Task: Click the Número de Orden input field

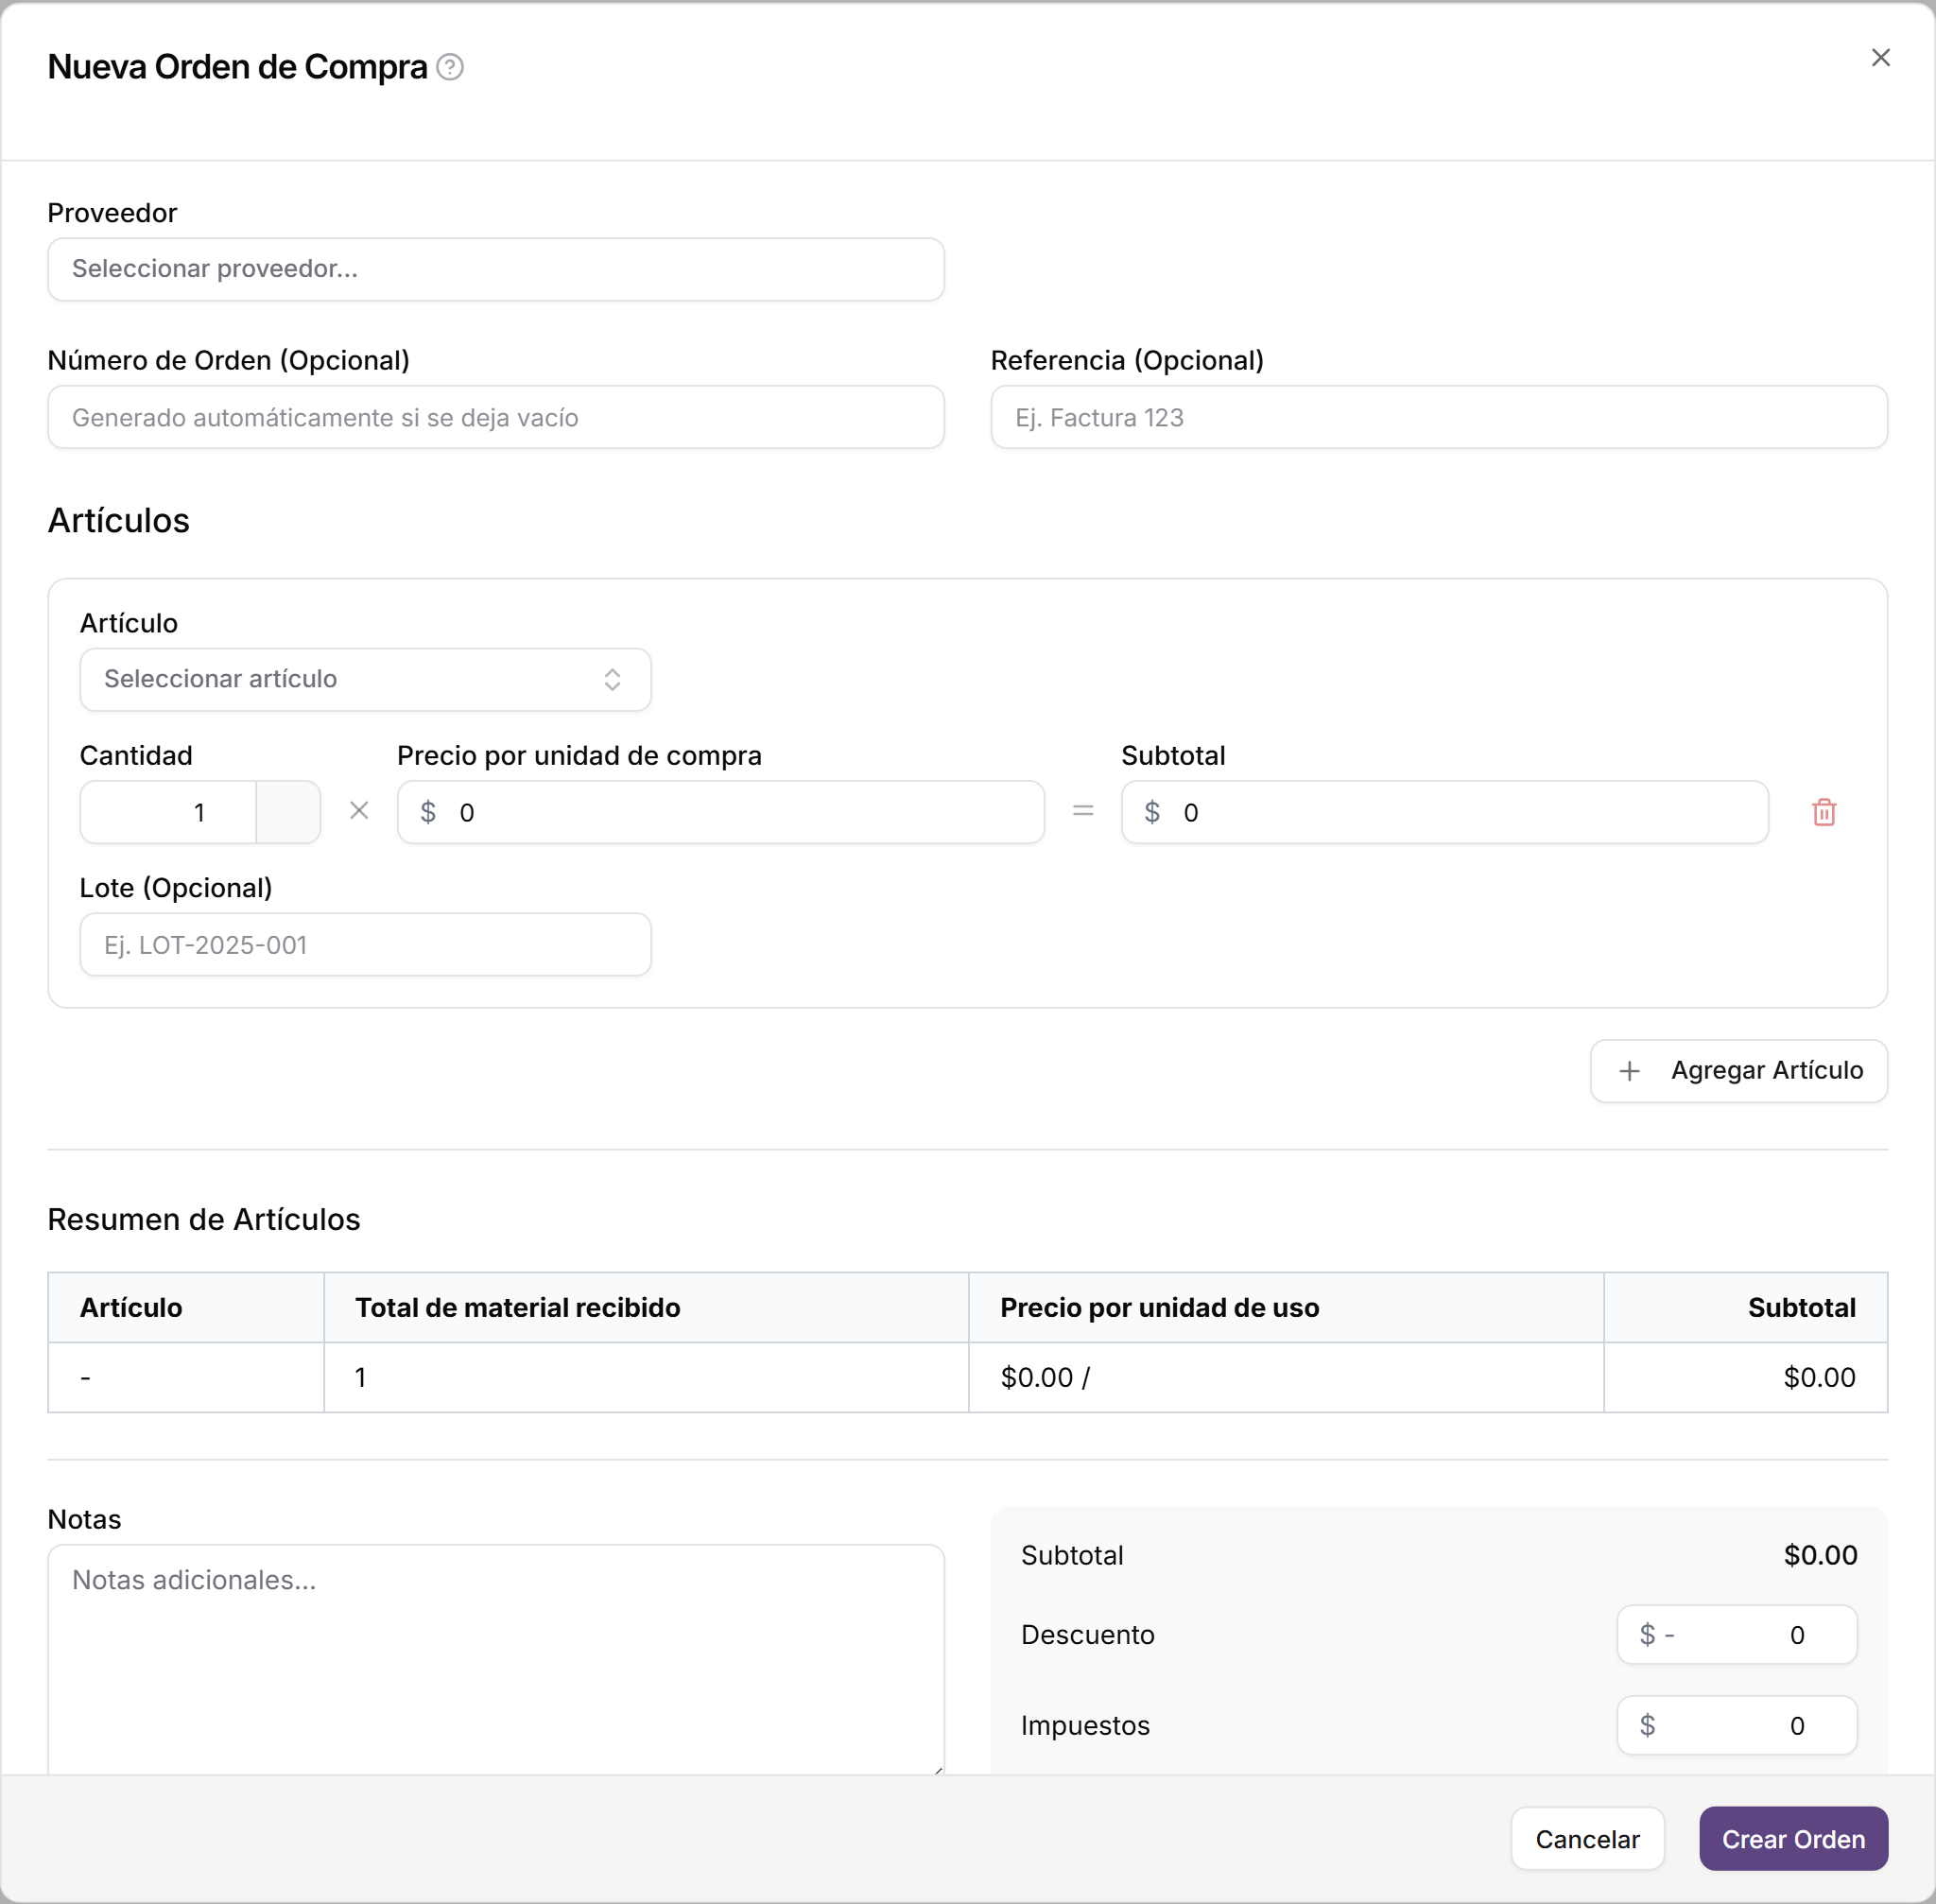Action: click(496, 417)
